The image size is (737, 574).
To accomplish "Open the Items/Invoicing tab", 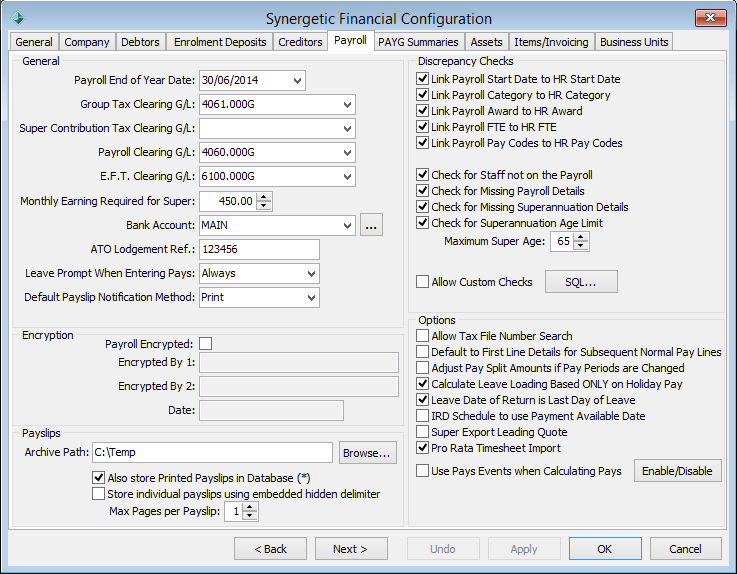I will (x=551, y=42).
